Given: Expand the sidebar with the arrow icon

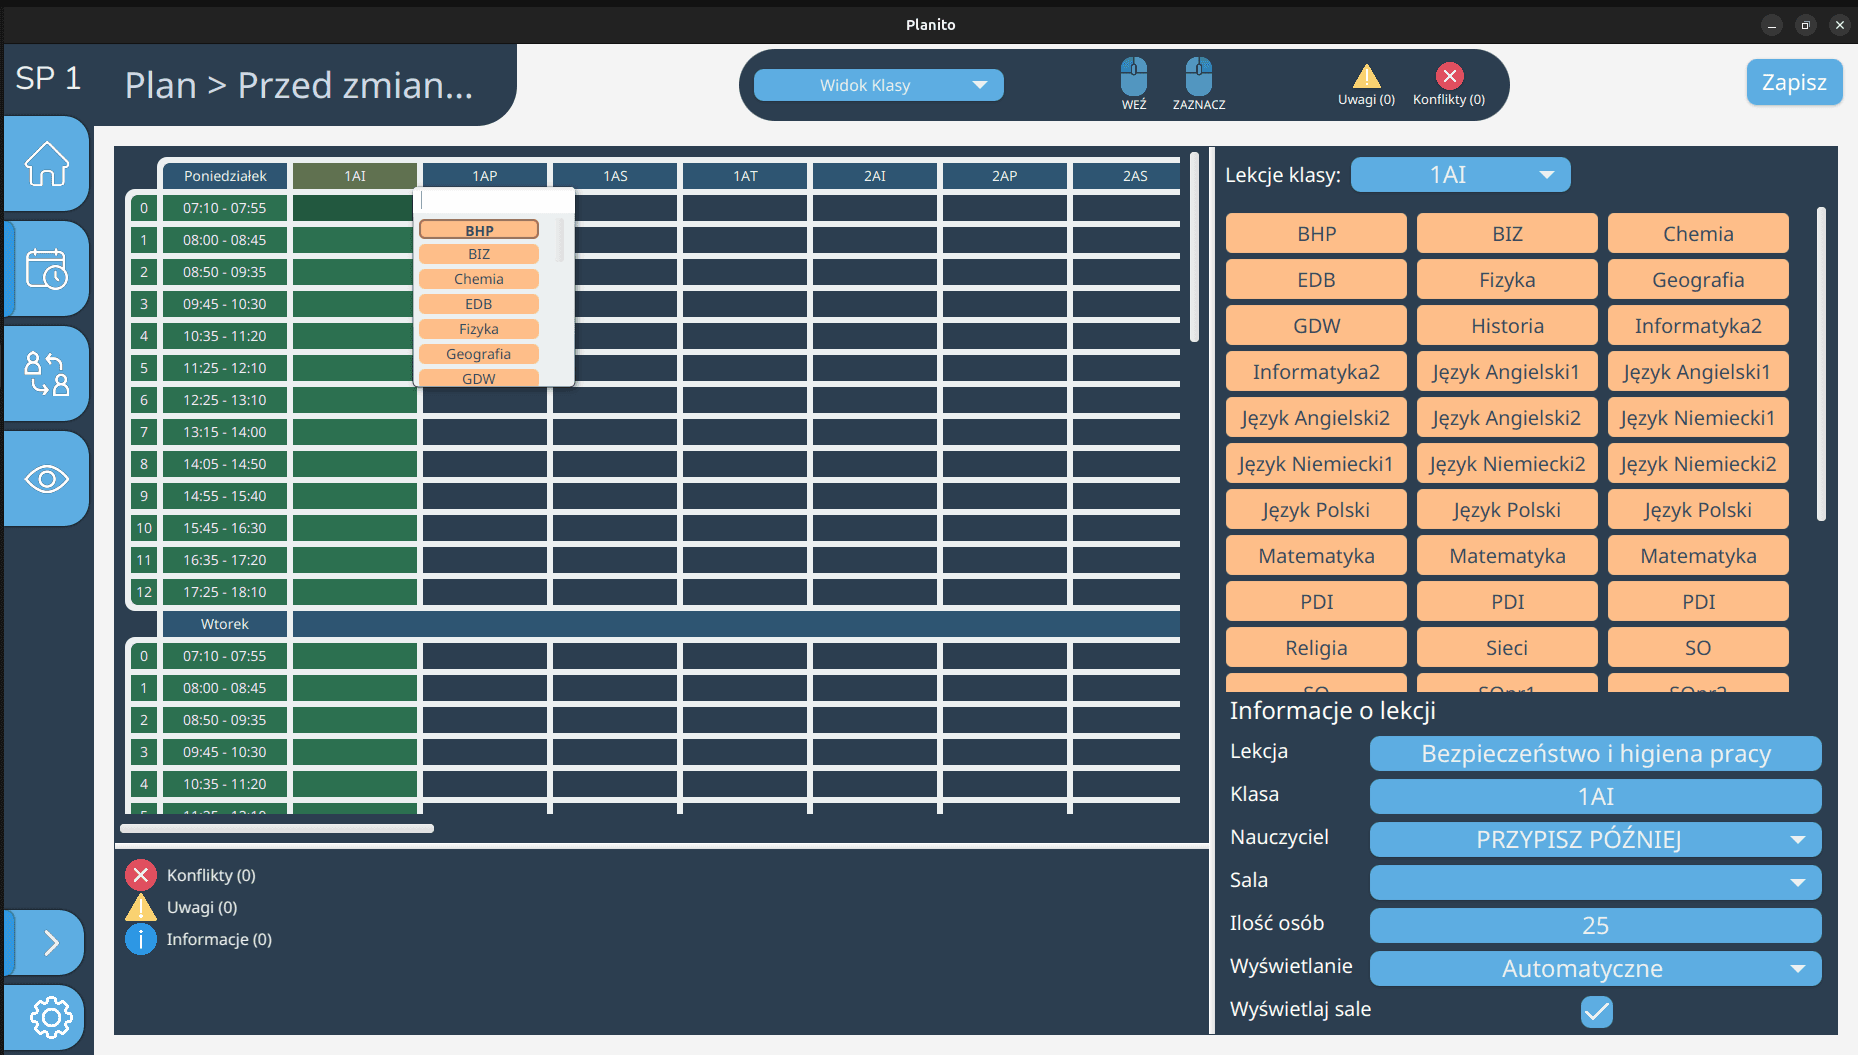Looking at the screenshot, I should pos(47,942).
